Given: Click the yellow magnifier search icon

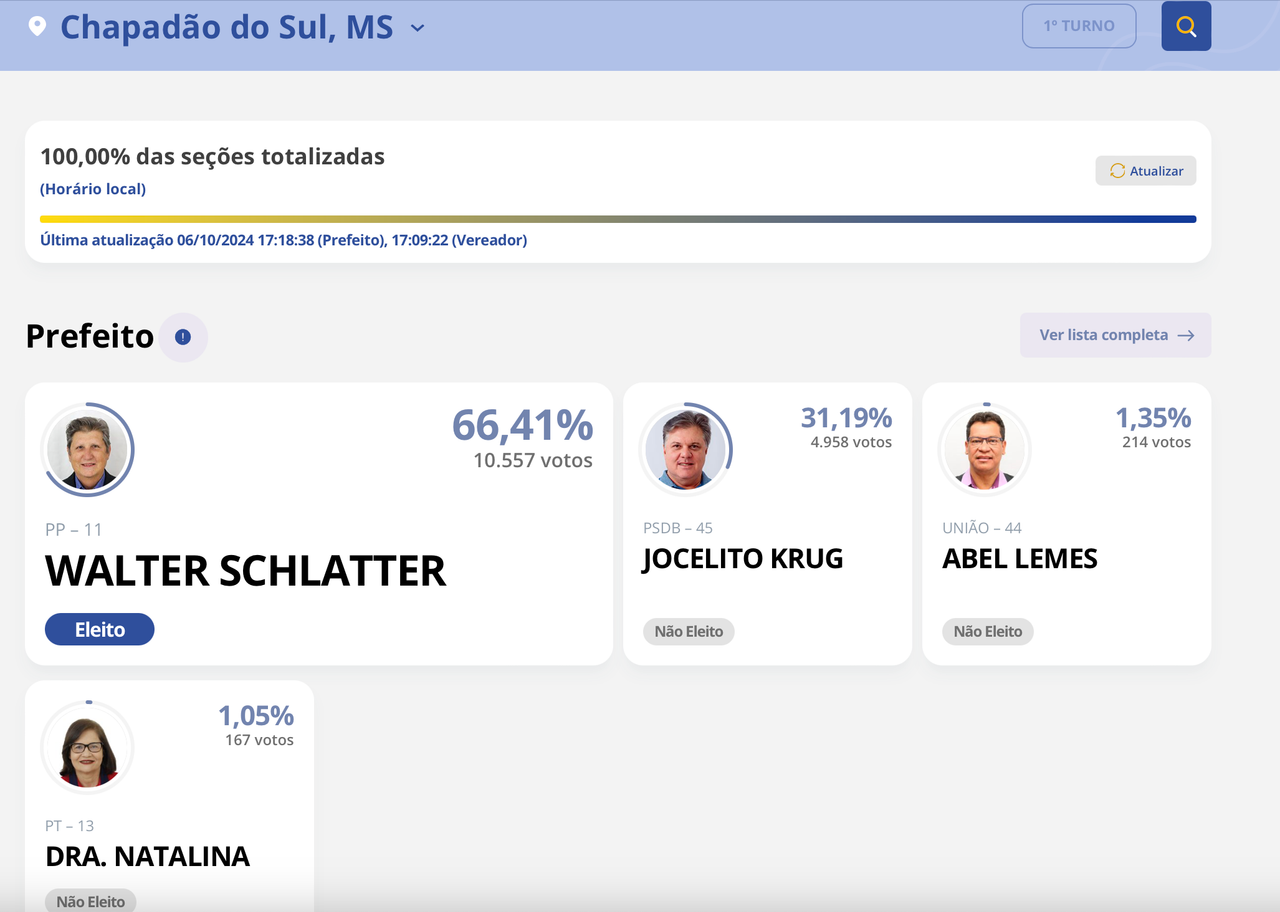Looking at the screenshot, I should pyautogui.click(x=1186, y=26).
